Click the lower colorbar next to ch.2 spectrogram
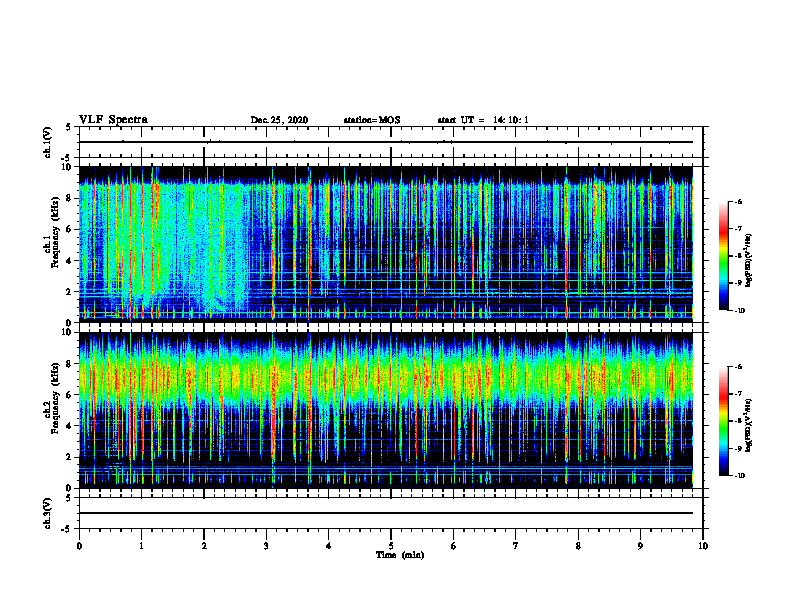The width and height of the screenshot is (792, 612). point(724,421)
